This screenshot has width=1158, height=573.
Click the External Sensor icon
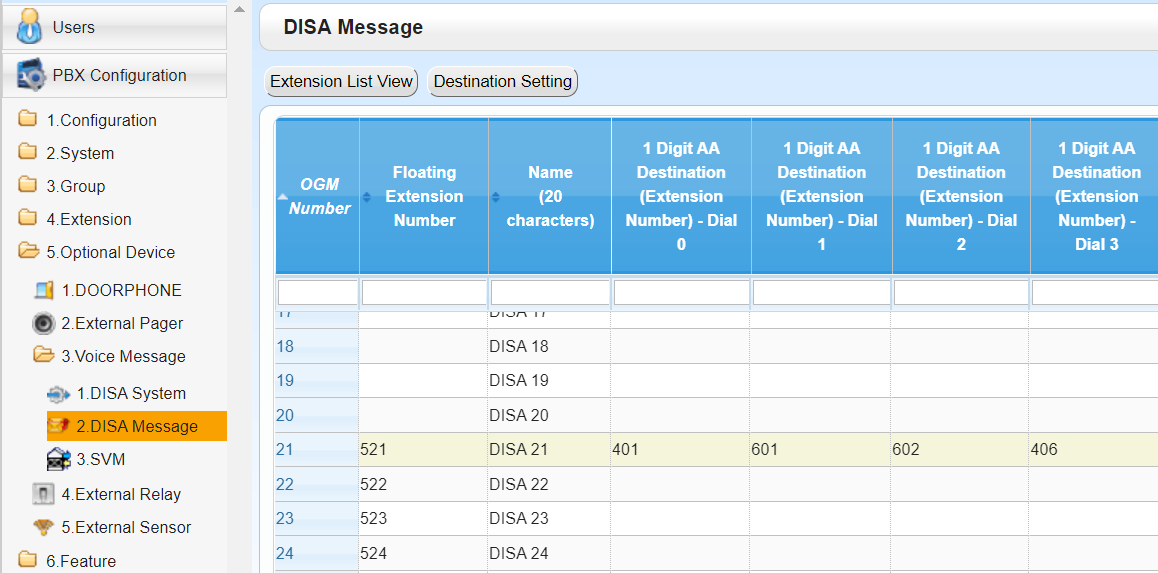coord(44,527)
